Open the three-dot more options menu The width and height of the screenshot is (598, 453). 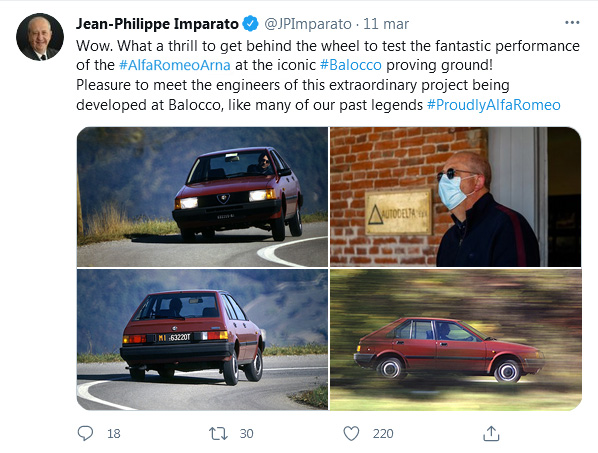click(572, 23)
